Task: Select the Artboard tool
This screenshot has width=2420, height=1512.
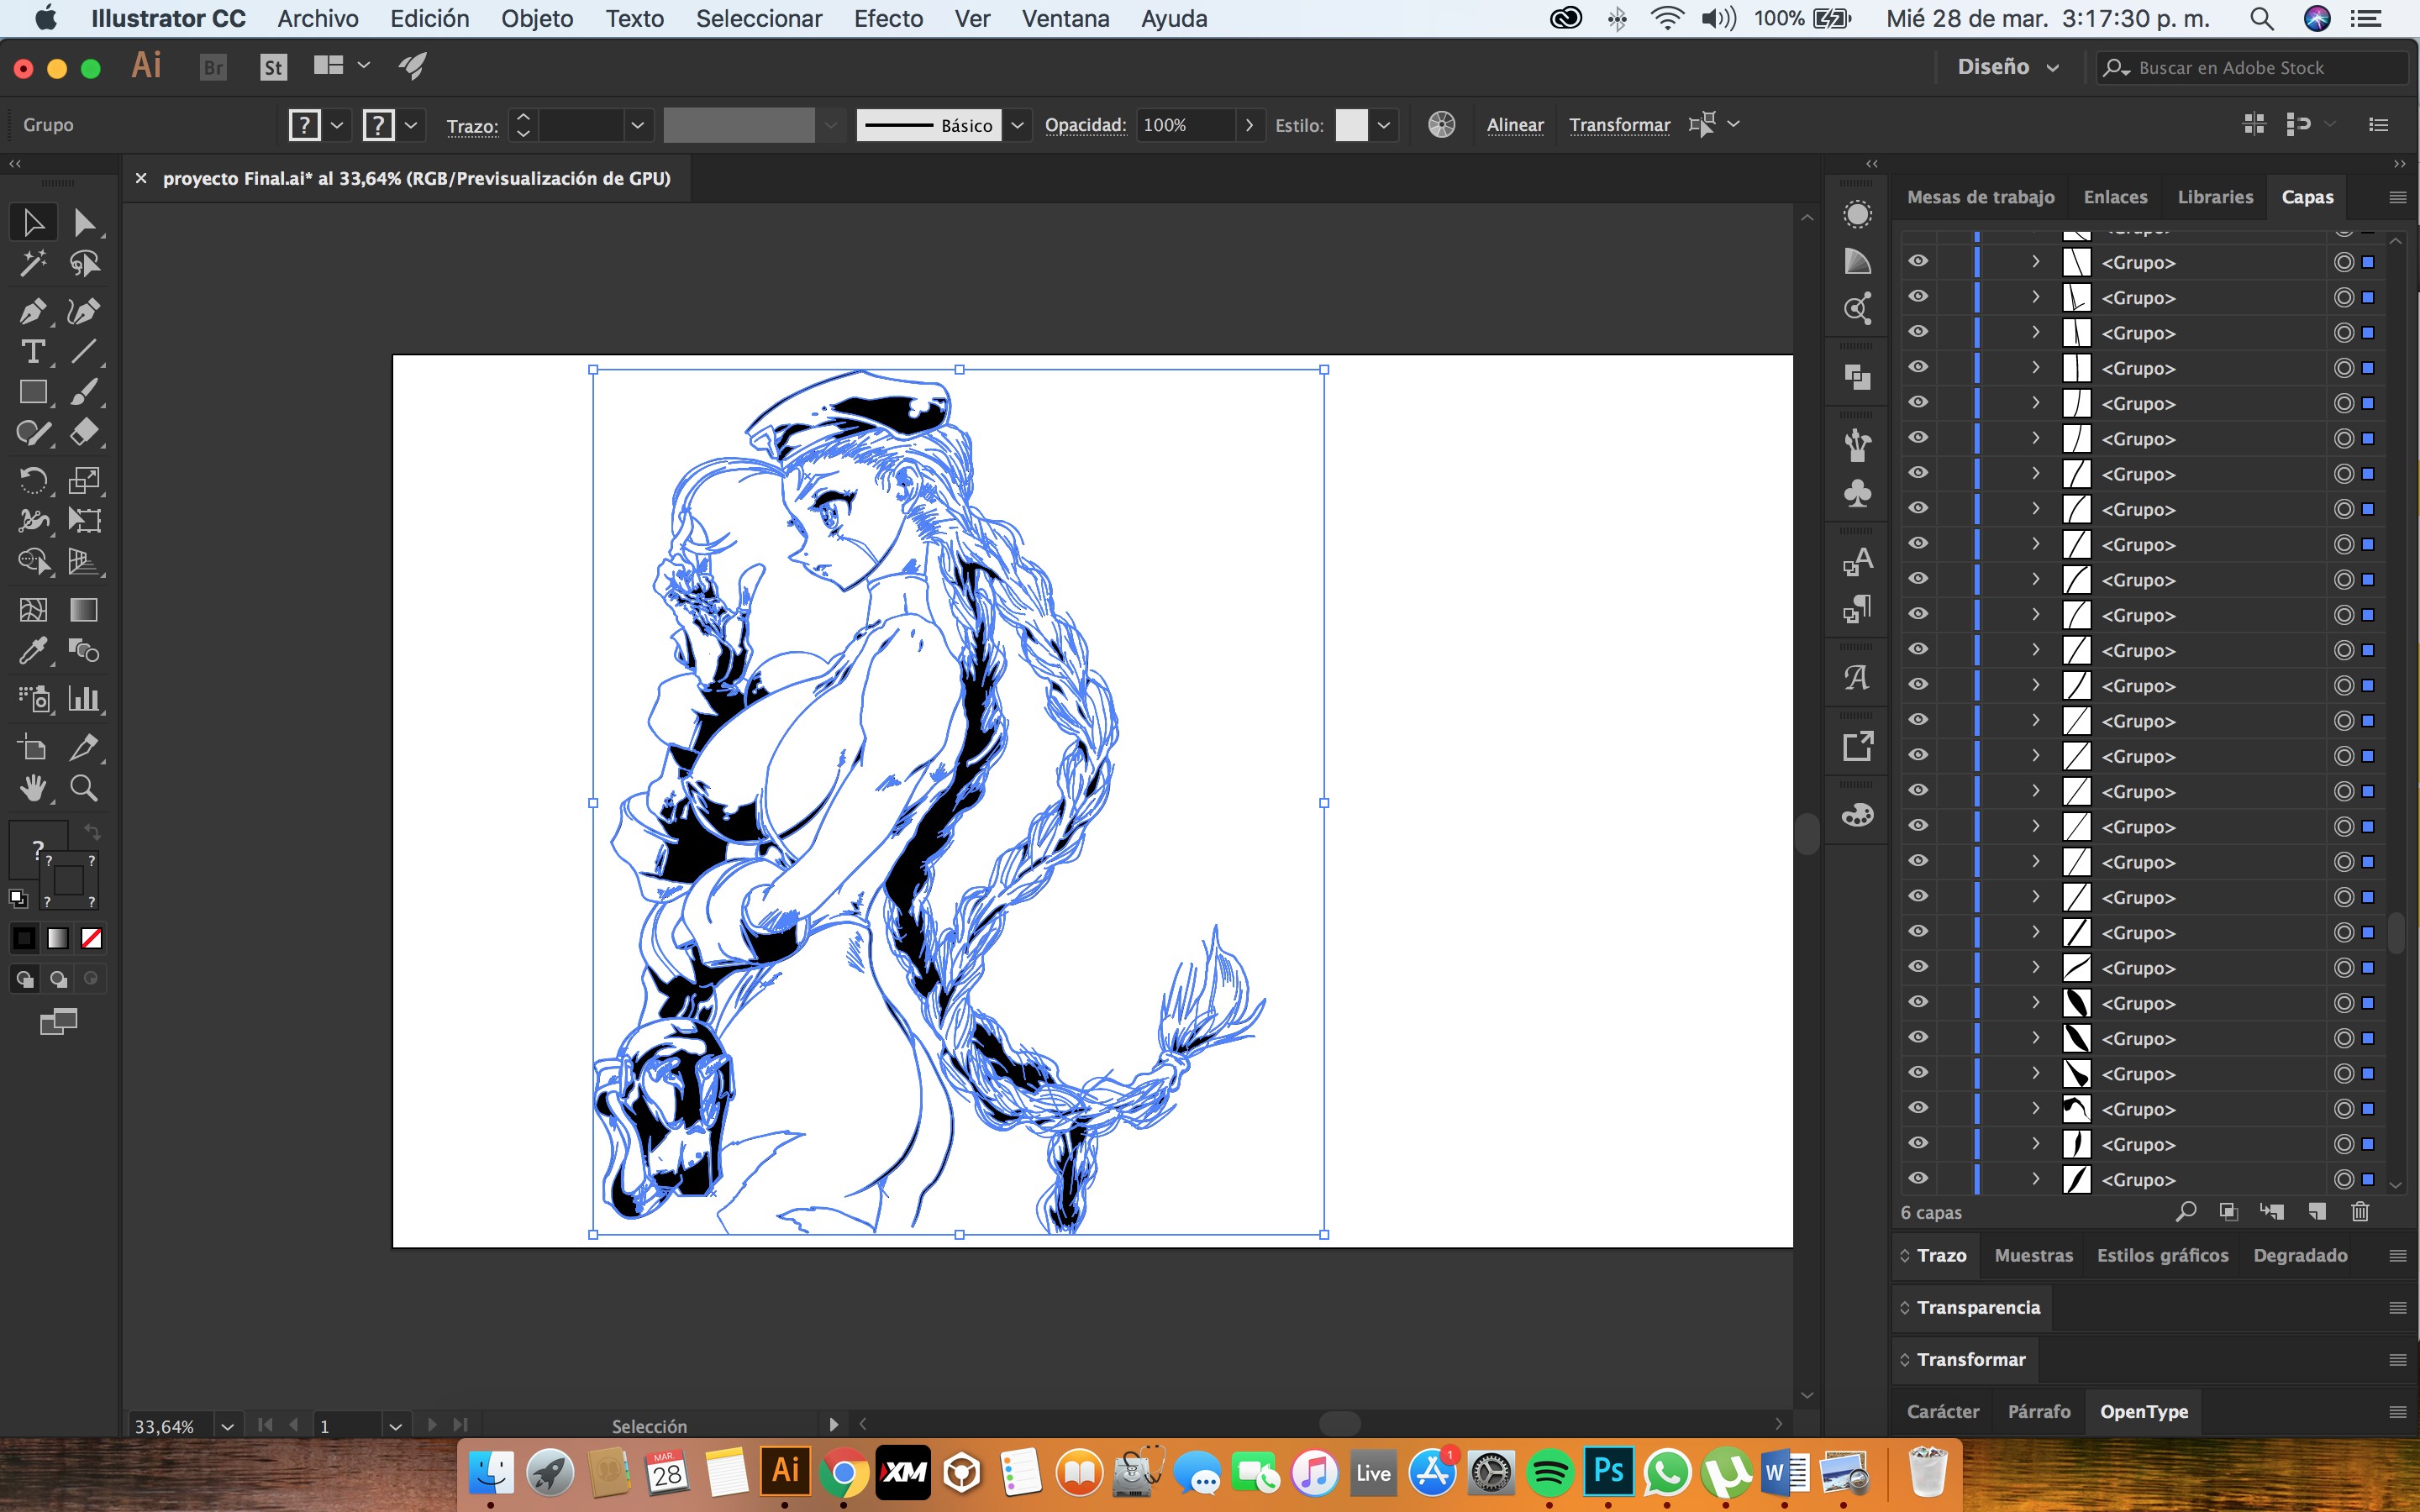Action: click(32, 747)
